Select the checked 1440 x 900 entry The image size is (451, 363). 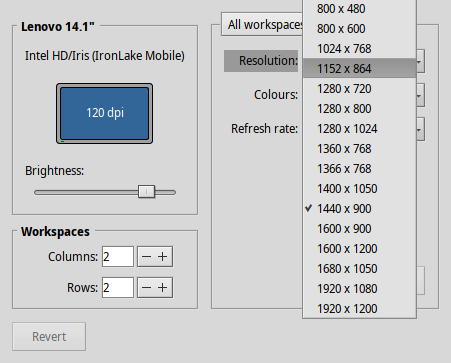359,209
